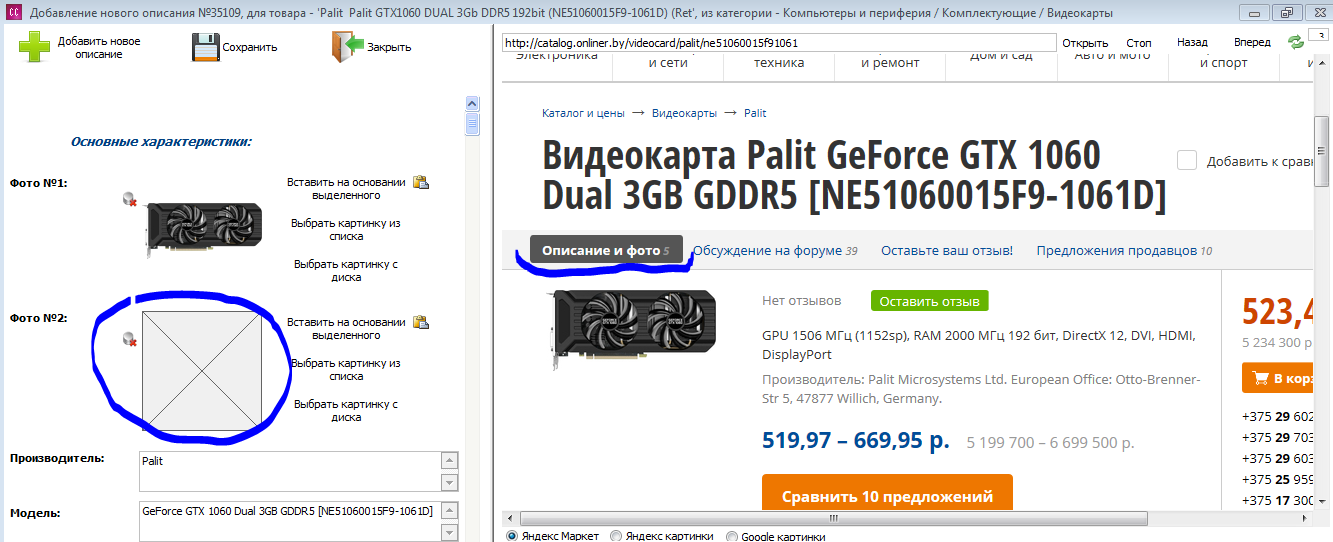Click the Добавить новое описание label

98,47
